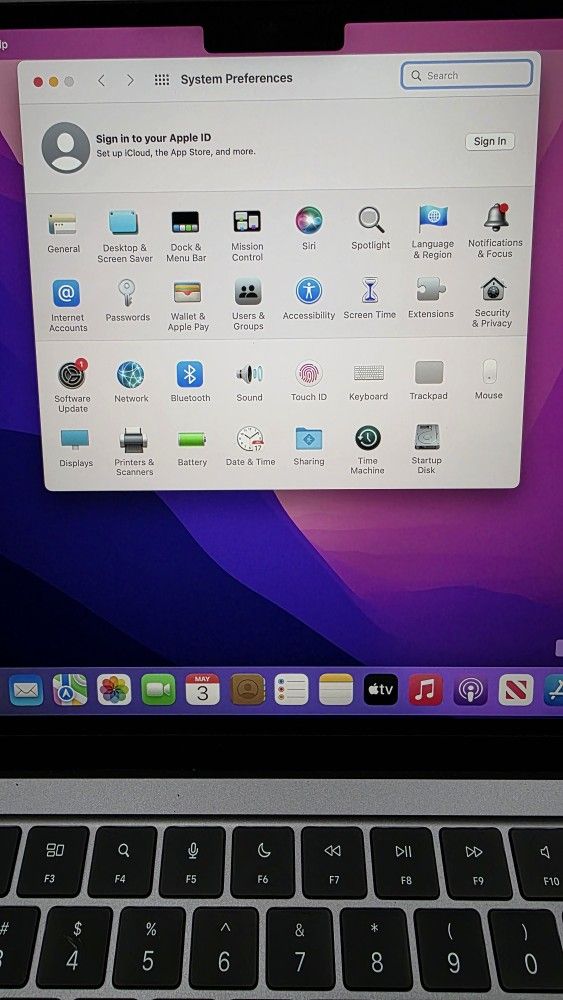The height and width of the screenshot is (1000, 563).
Task: Minimize the System Preferences window
Action: click(x=54, y=82)
